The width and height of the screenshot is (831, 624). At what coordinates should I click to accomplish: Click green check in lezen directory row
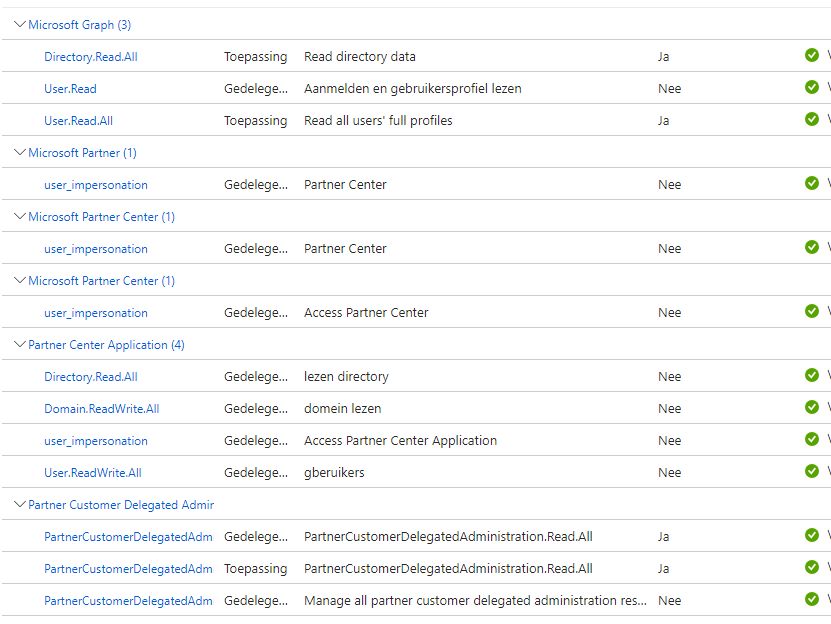pyautogui.click(x=811, y=375)
